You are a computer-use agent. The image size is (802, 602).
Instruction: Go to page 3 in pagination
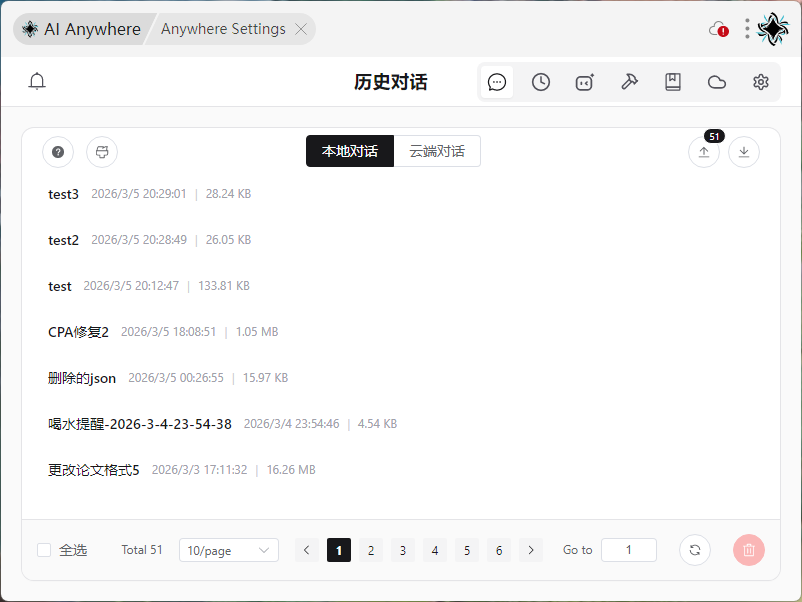click(403, 550)
